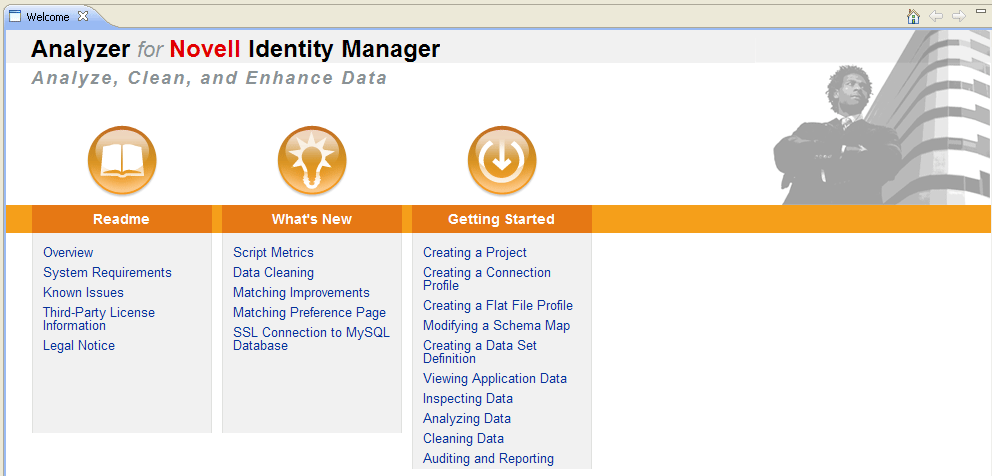Open the Matching Preference Page link
Image resolution: width=992 pixels, height=476 pixels.
point(309,313)
